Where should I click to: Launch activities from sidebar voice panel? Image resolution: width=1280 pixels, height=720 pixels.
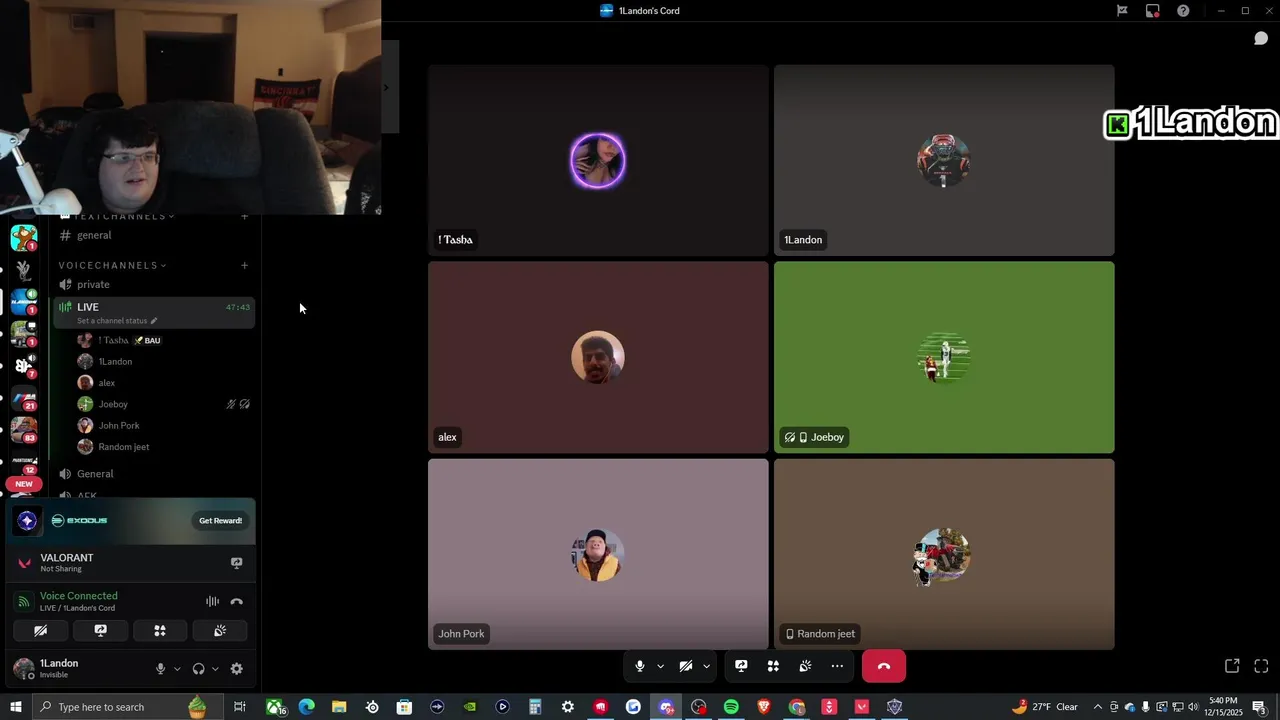click(160, 631)
